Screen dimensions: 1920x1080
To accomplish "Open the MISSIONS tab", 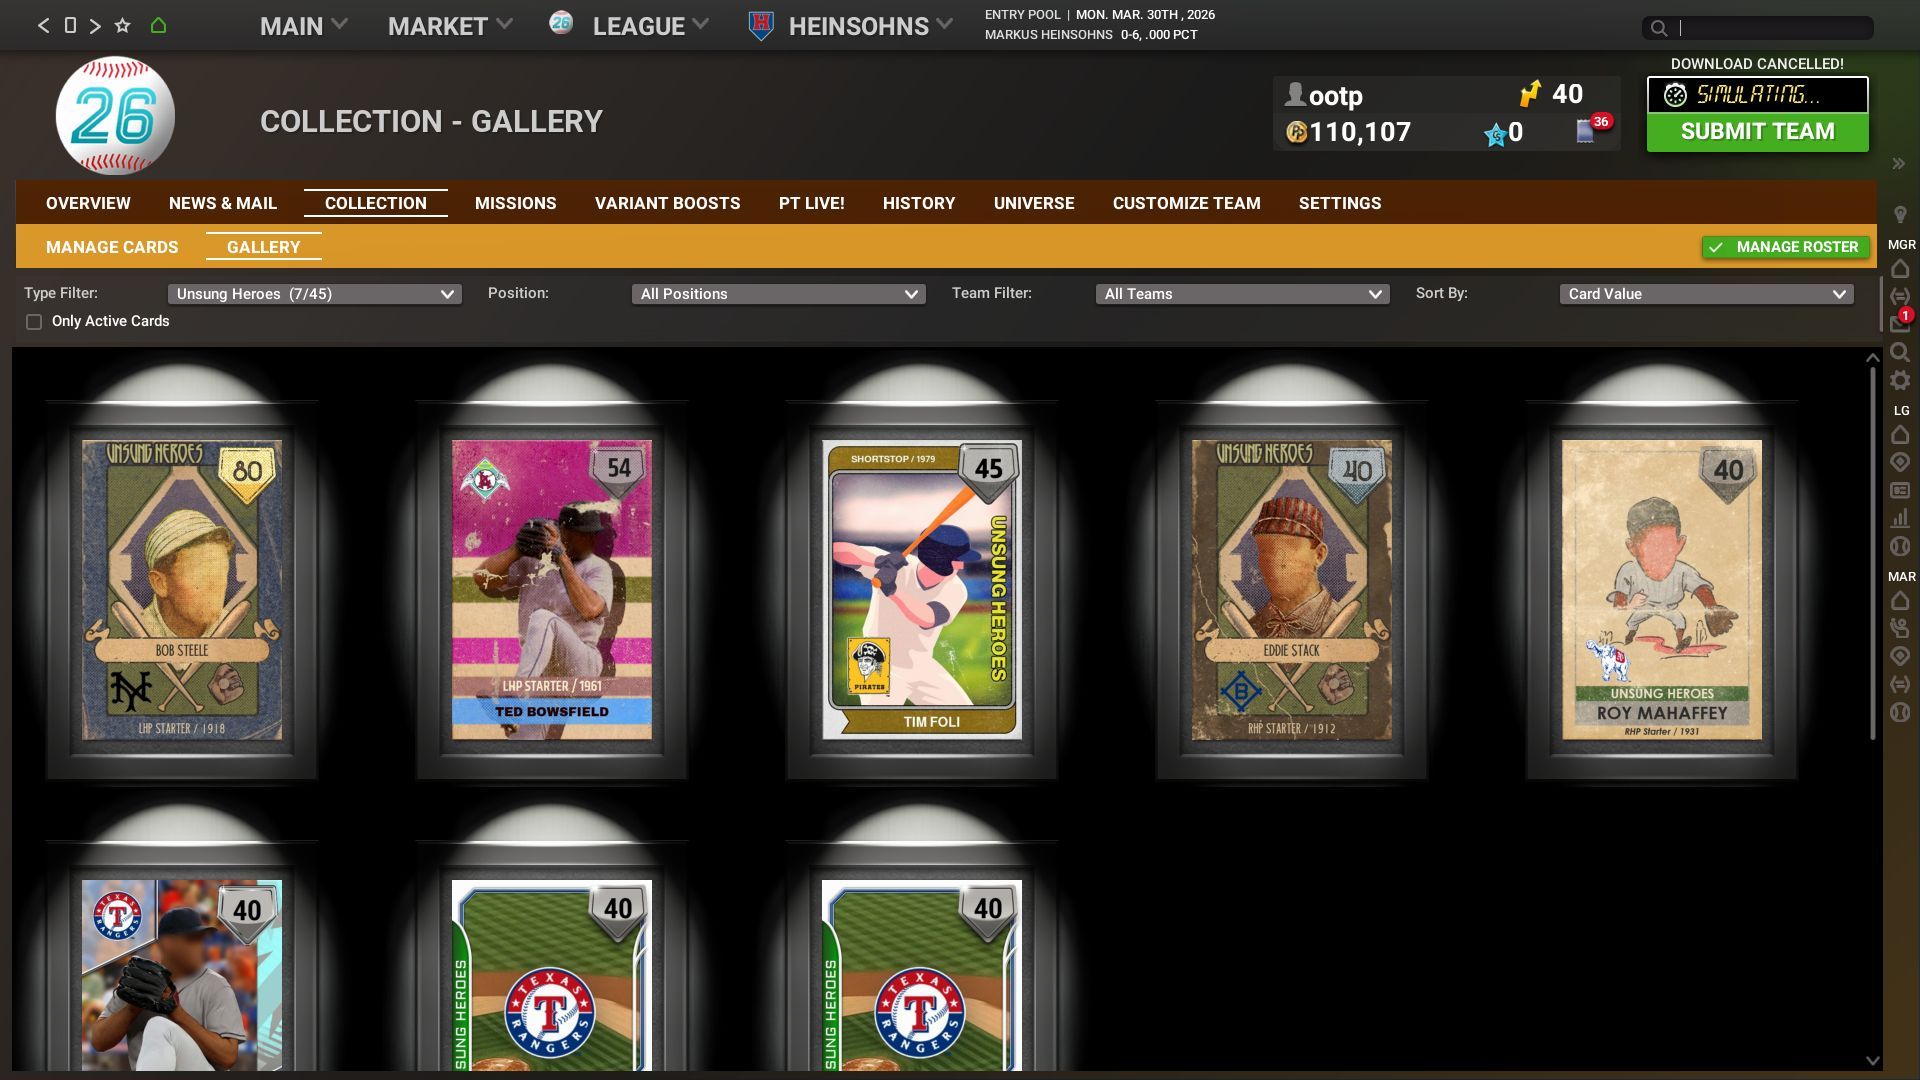I will click(x=515, y=203).
